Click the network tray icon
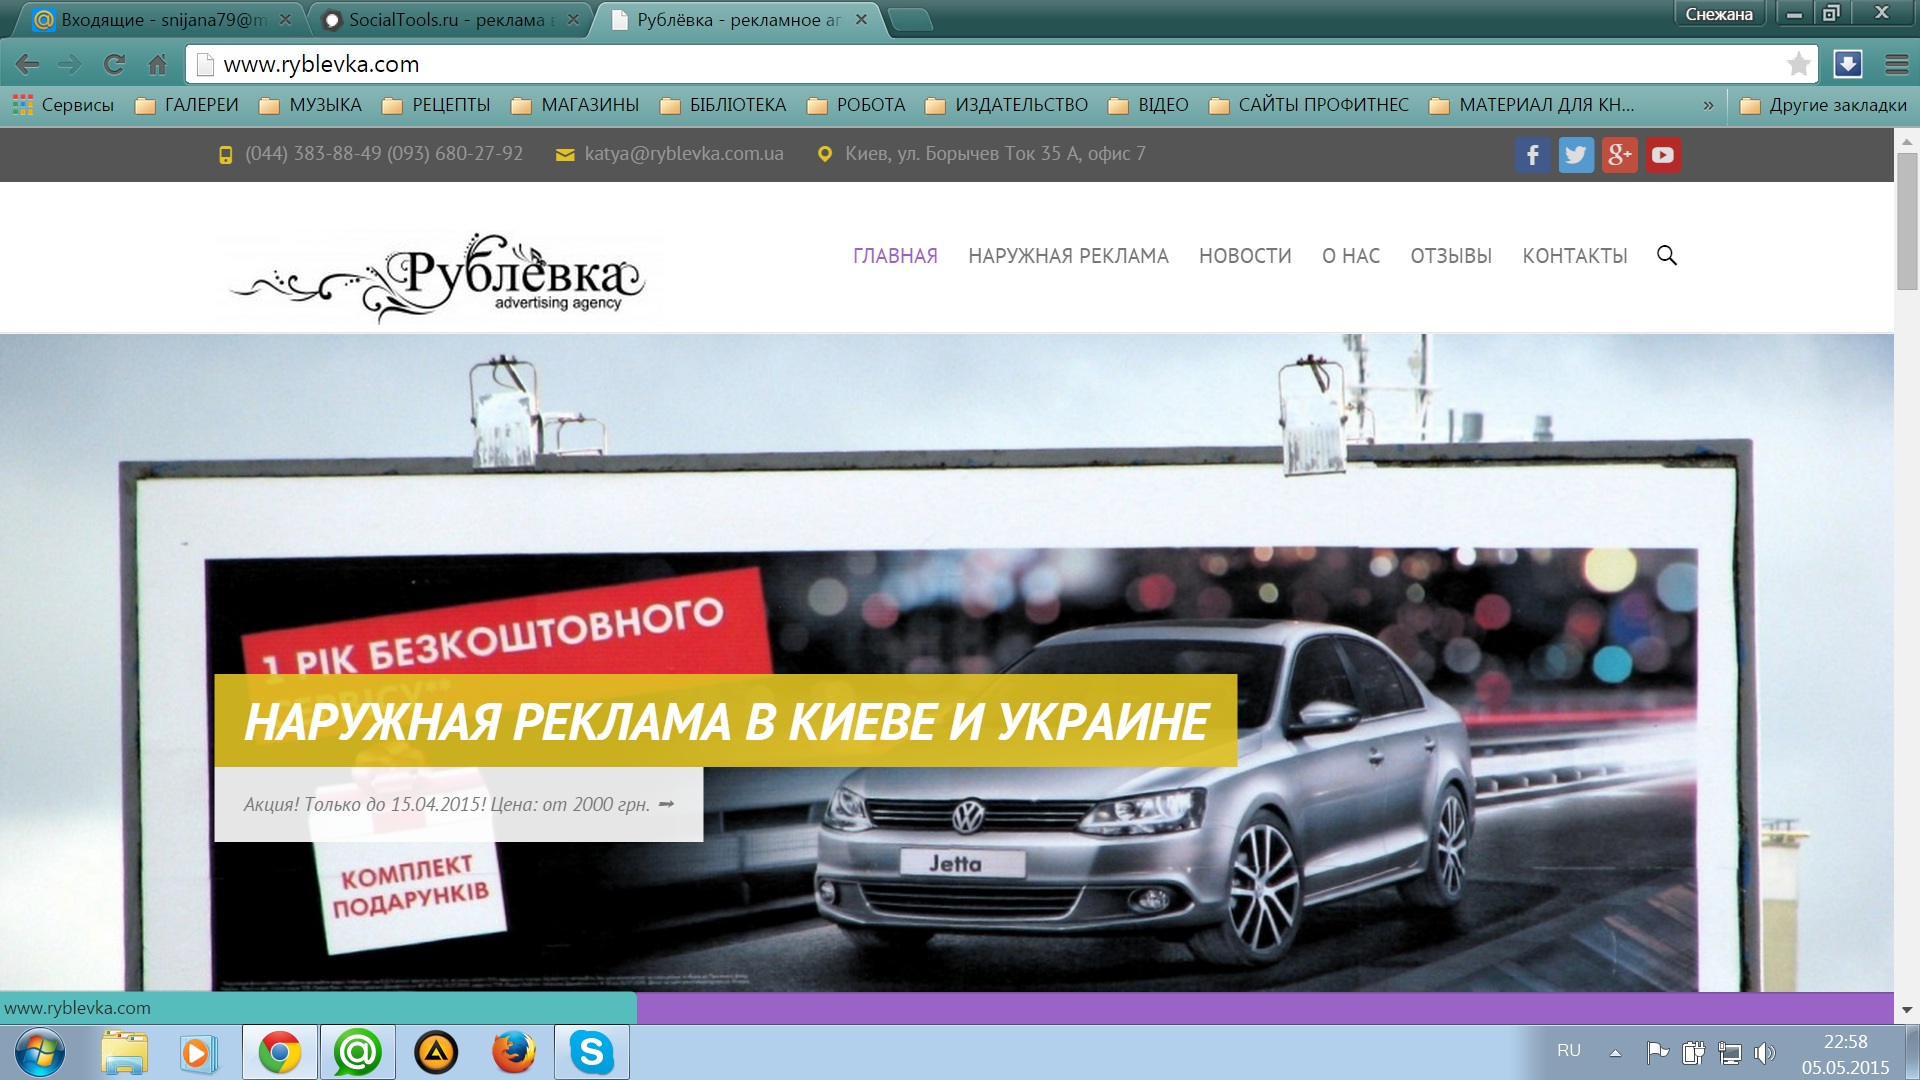Screen dimensions: 1920x1080 (x=1729, y=1052)
